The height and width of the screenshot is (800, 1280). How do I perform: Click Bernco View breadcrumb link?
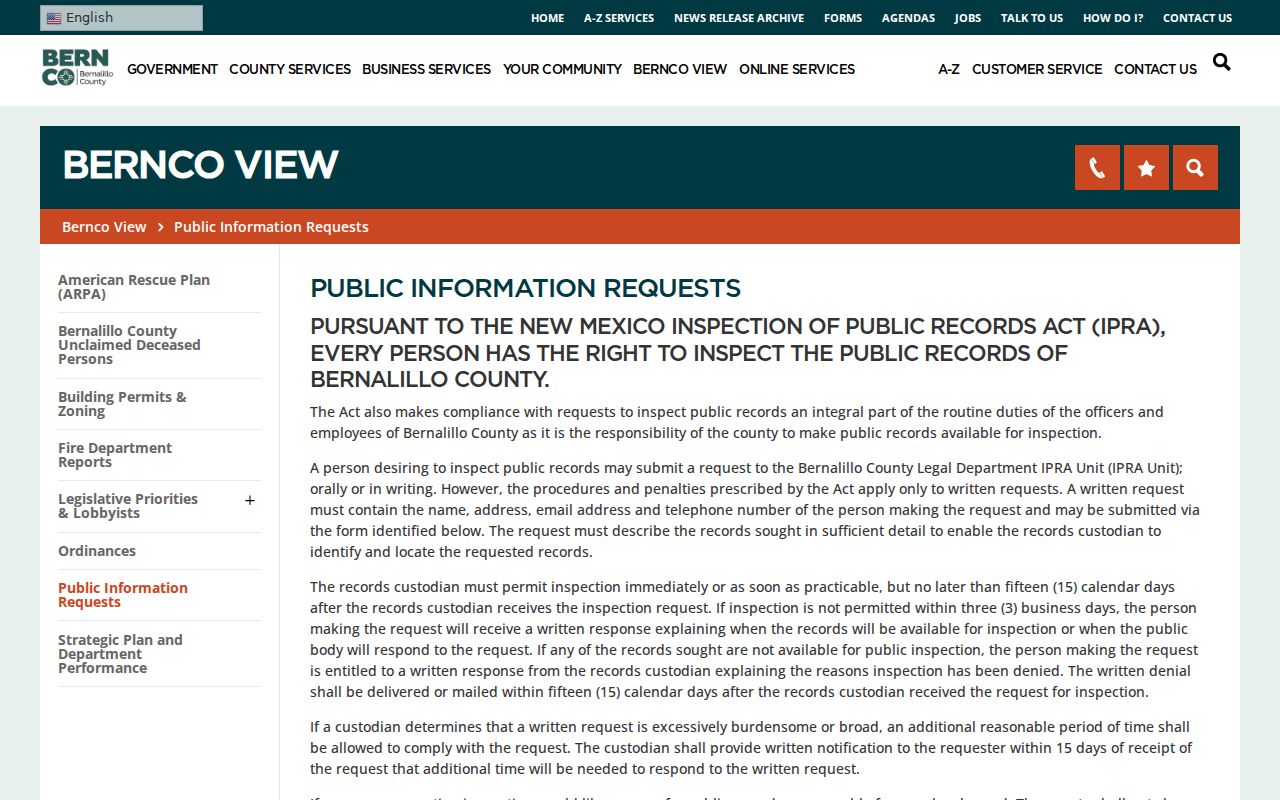pyautogui.click(x=104, y=227)
